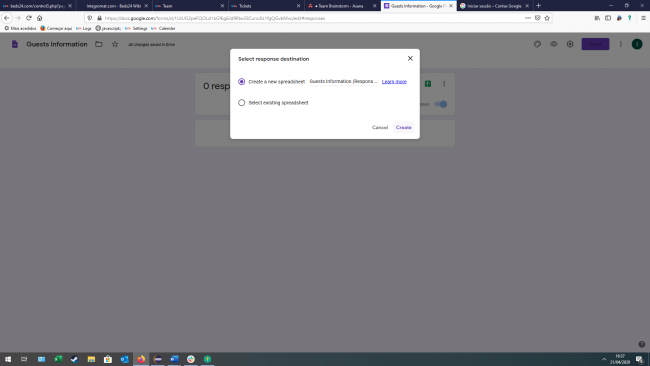Open Slack from the taskbar
650x366 pixels.
pos(191,359)
